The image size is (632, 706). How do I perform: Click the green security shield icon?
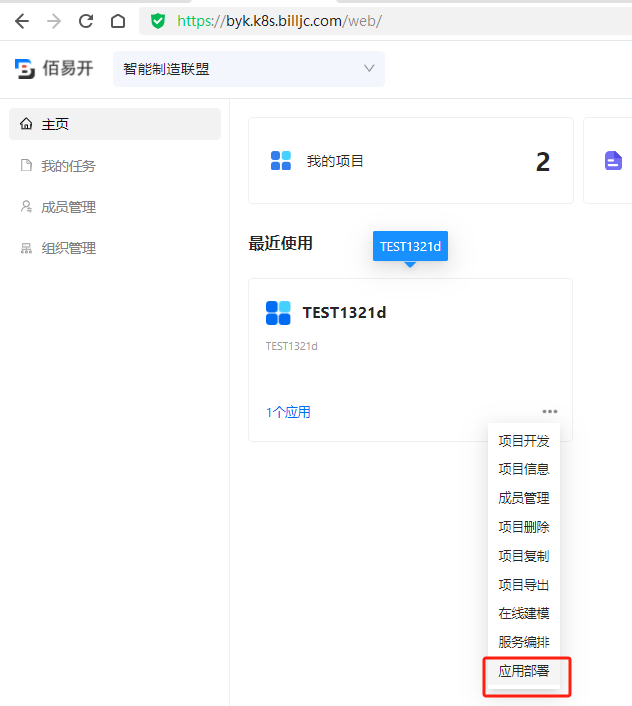(x=158, y=20)
